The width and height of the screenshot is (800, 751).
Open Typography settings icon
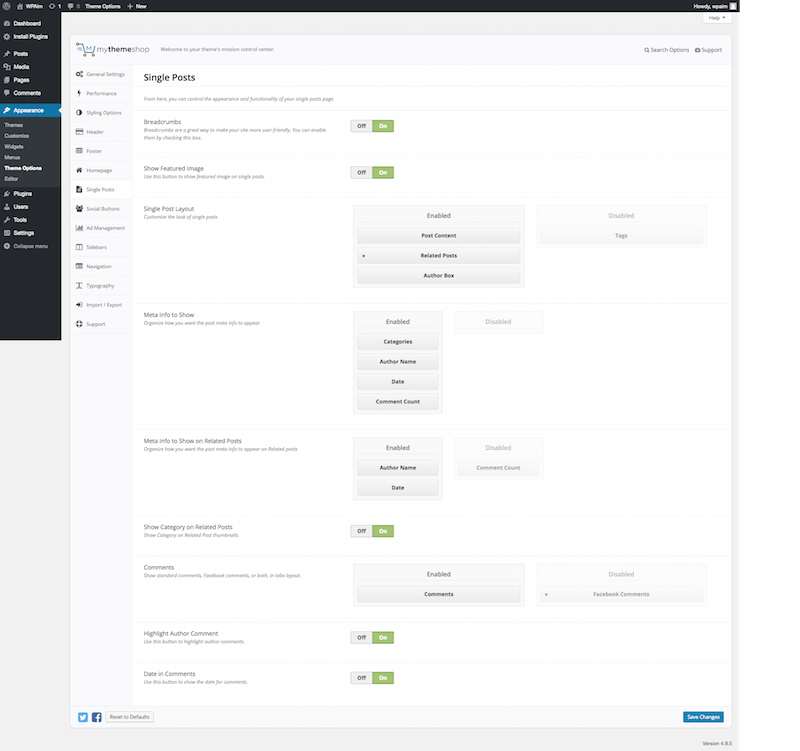tap(79, 286)
